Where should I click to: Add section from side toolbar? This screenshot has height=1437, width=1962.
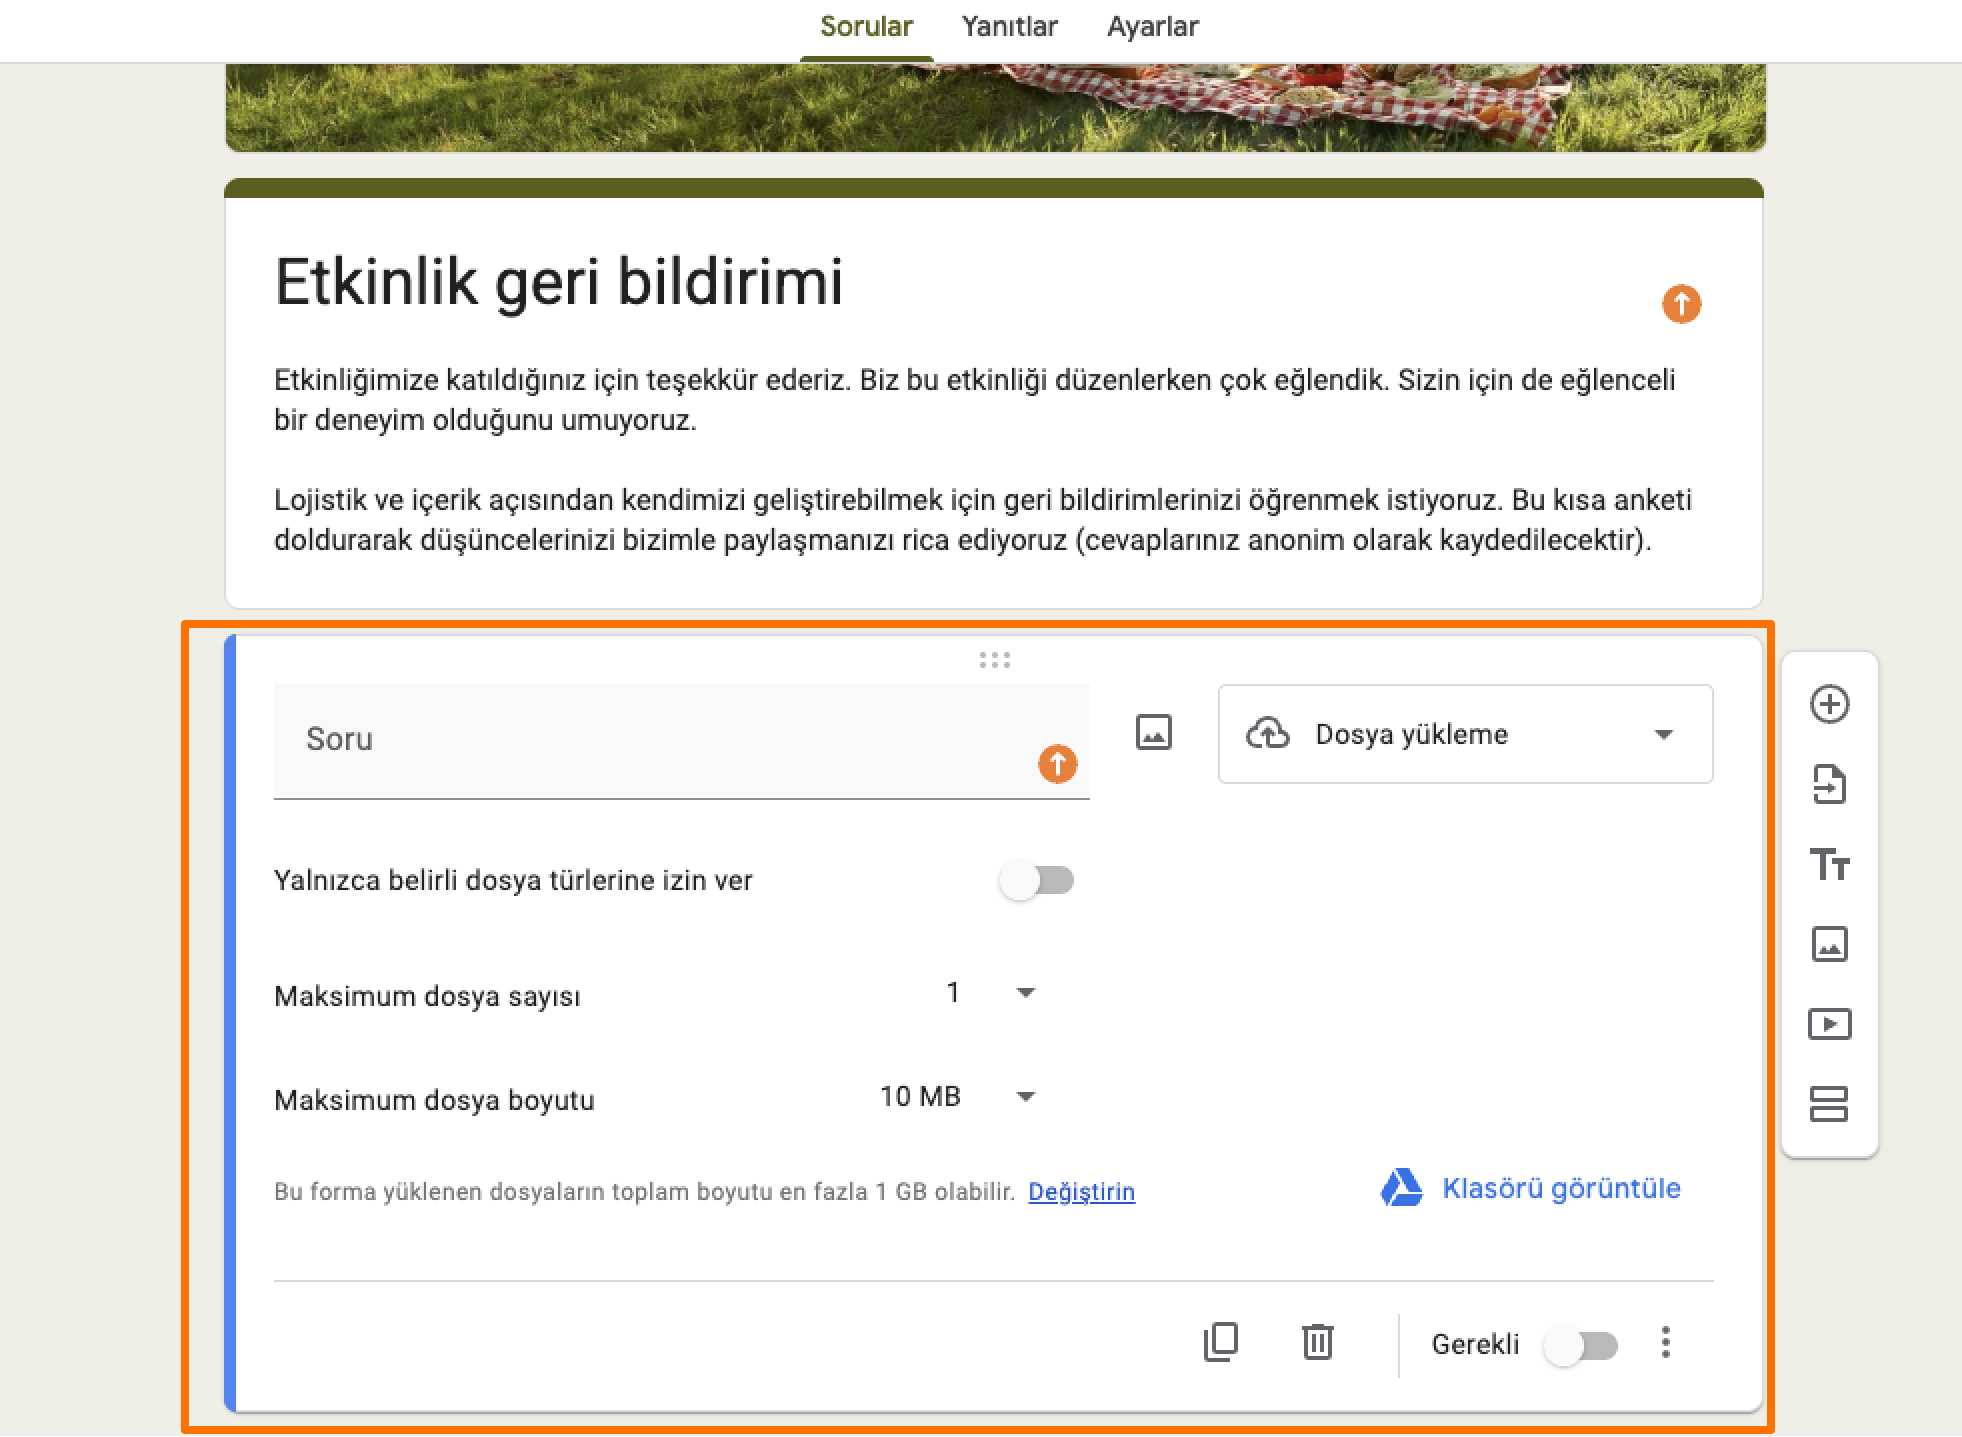(1829, 1104)
